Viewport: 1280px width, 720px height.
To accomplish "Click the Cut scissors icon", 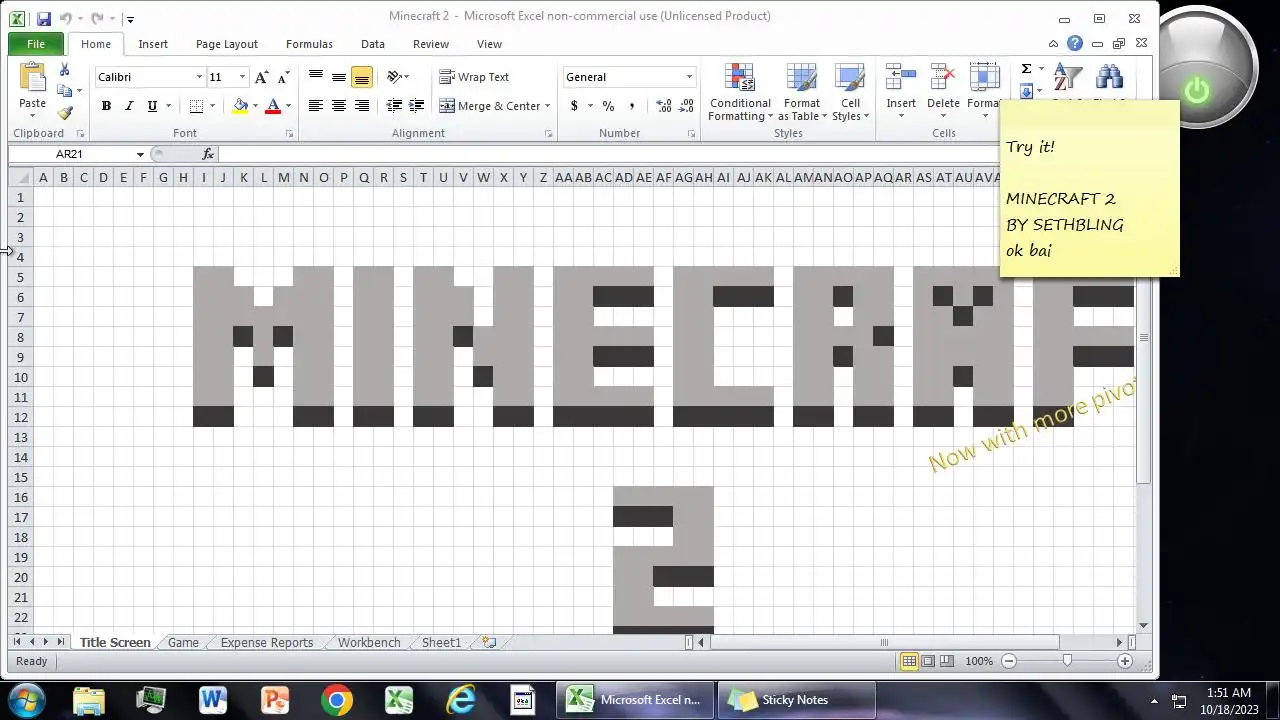I will pyautogui.click(x=65, y=70).
